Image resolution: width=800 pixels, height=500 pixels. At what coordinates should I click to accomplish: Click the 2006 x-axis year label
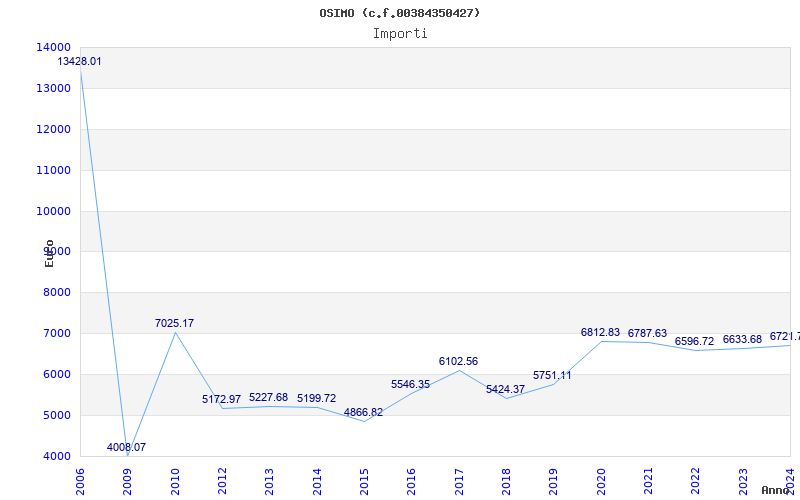(x=80, y=481)
